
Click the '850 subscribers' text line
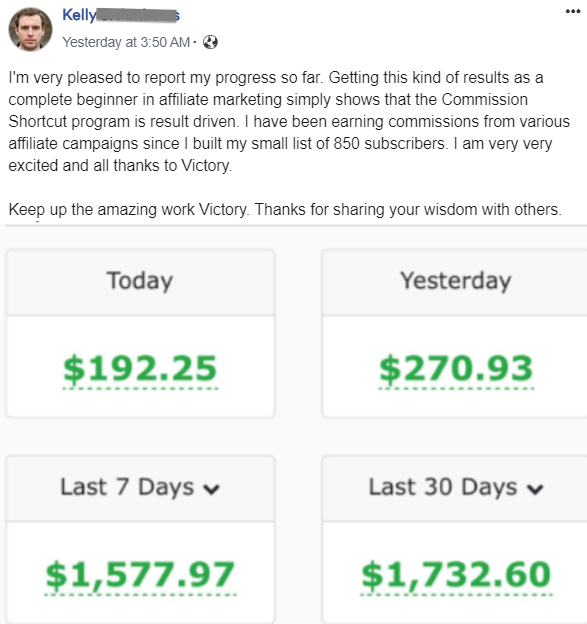pyautogui.click(x=280, y=144)
